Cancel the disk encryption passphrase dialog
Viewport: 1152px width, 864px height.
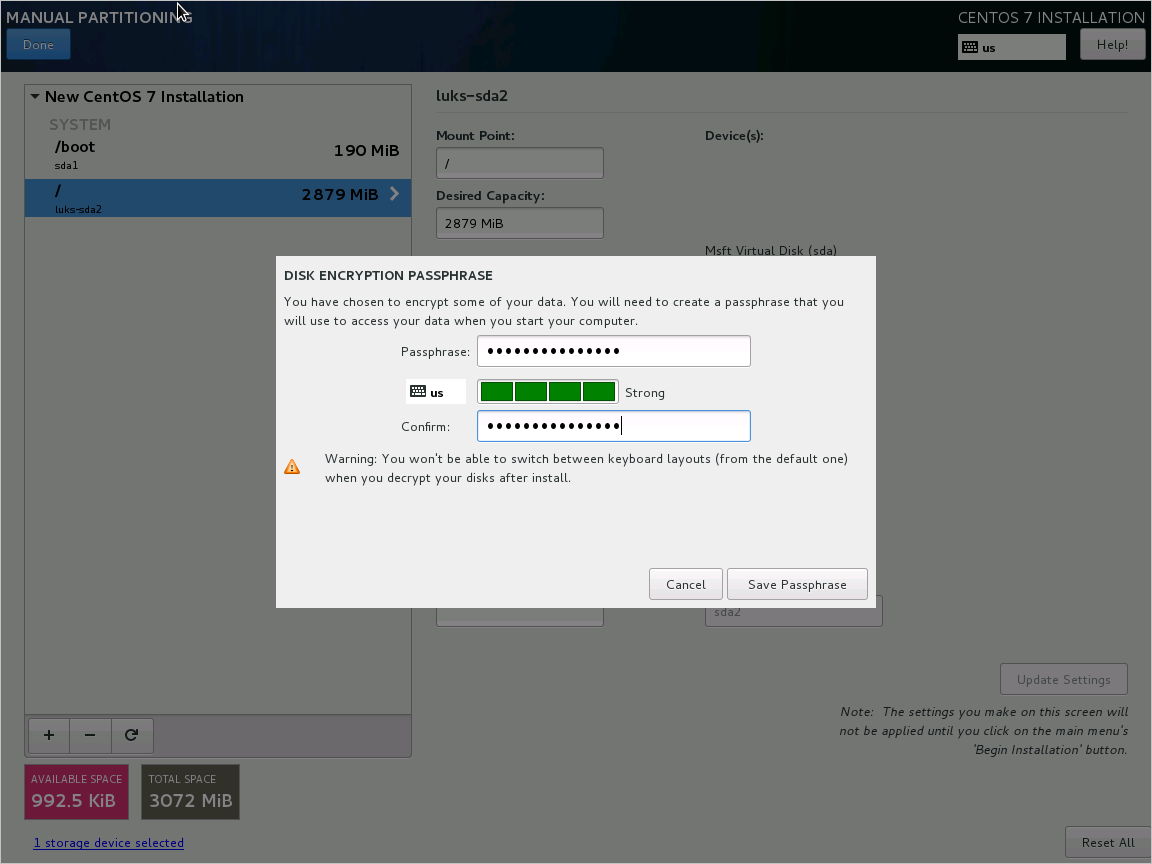click(685, 584)
